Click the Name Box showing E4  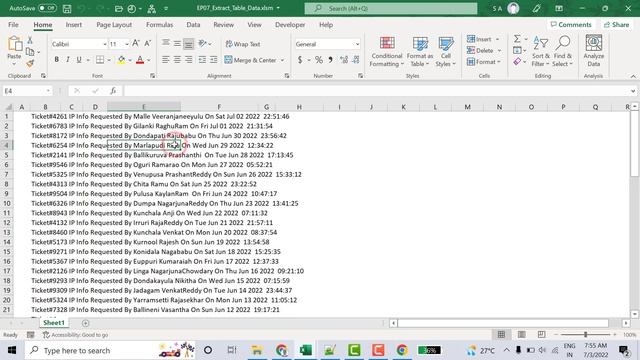(27, 91)
